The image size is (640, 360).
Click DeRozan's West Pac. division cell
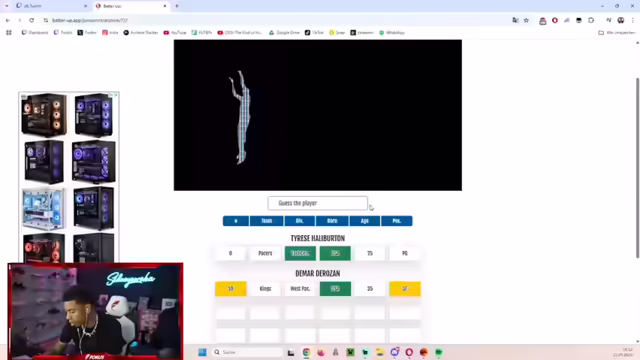tap(300, 289)
